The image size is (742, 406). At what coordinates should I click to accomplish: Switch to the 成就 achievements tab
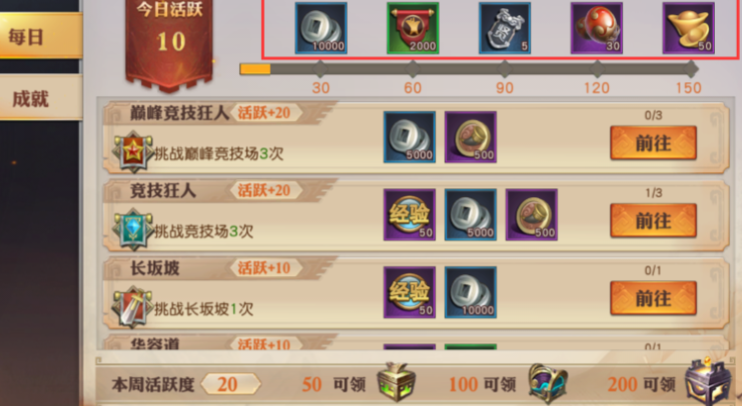click(41, 97)
